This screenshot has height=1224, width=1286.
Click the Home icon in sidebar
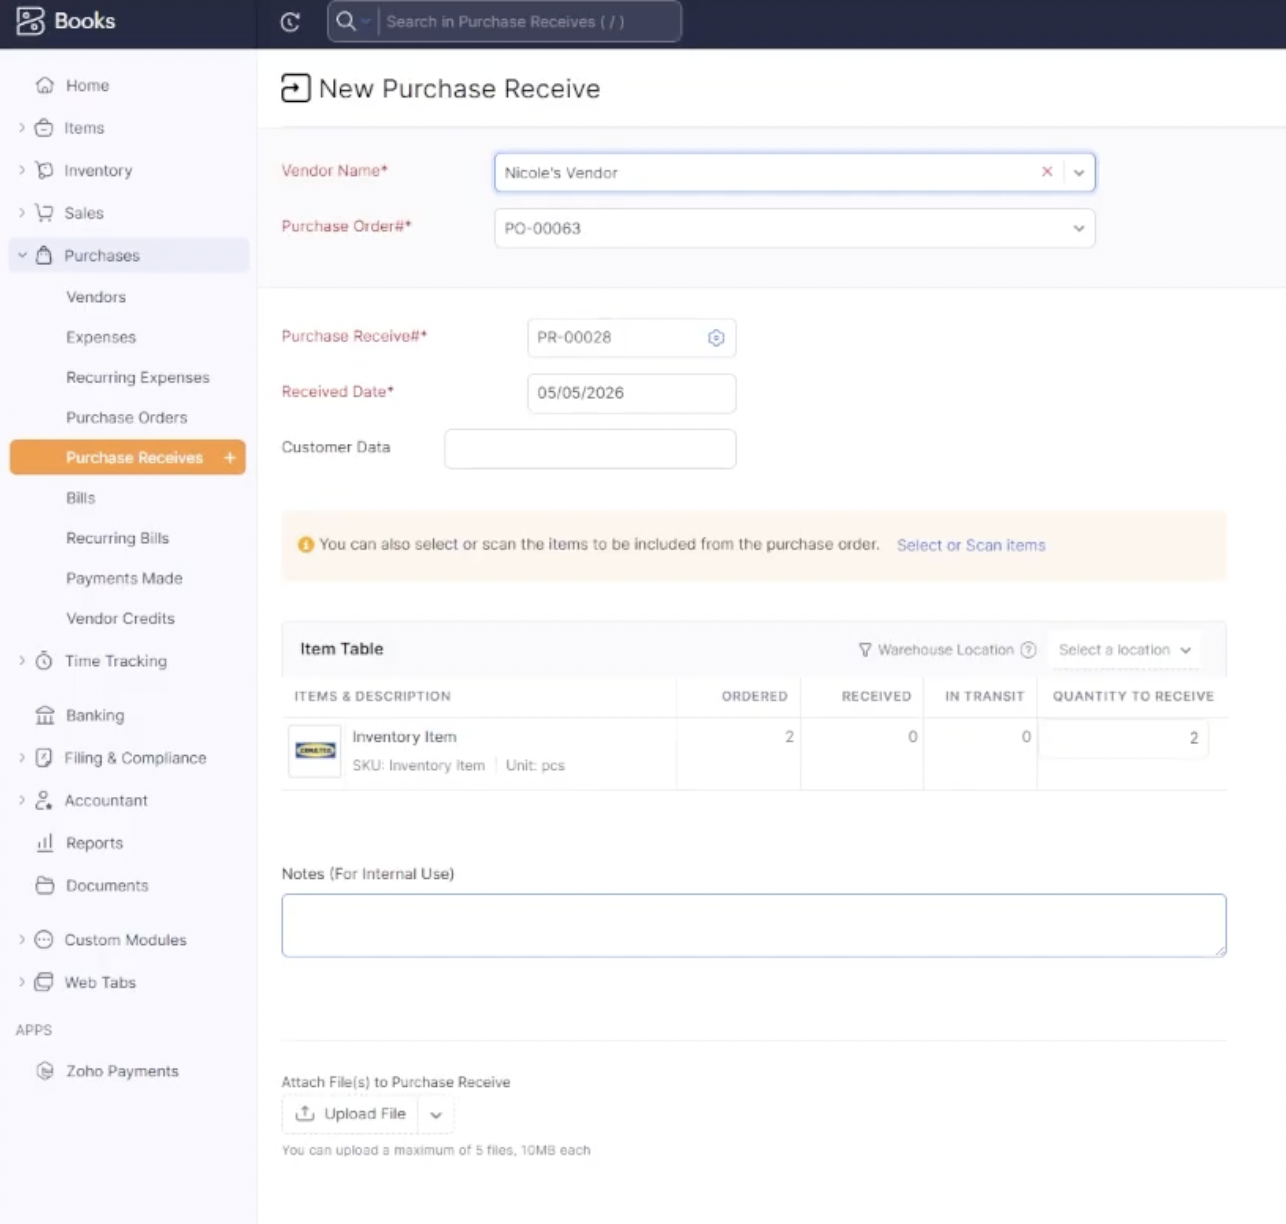click(x=44, y=85)
